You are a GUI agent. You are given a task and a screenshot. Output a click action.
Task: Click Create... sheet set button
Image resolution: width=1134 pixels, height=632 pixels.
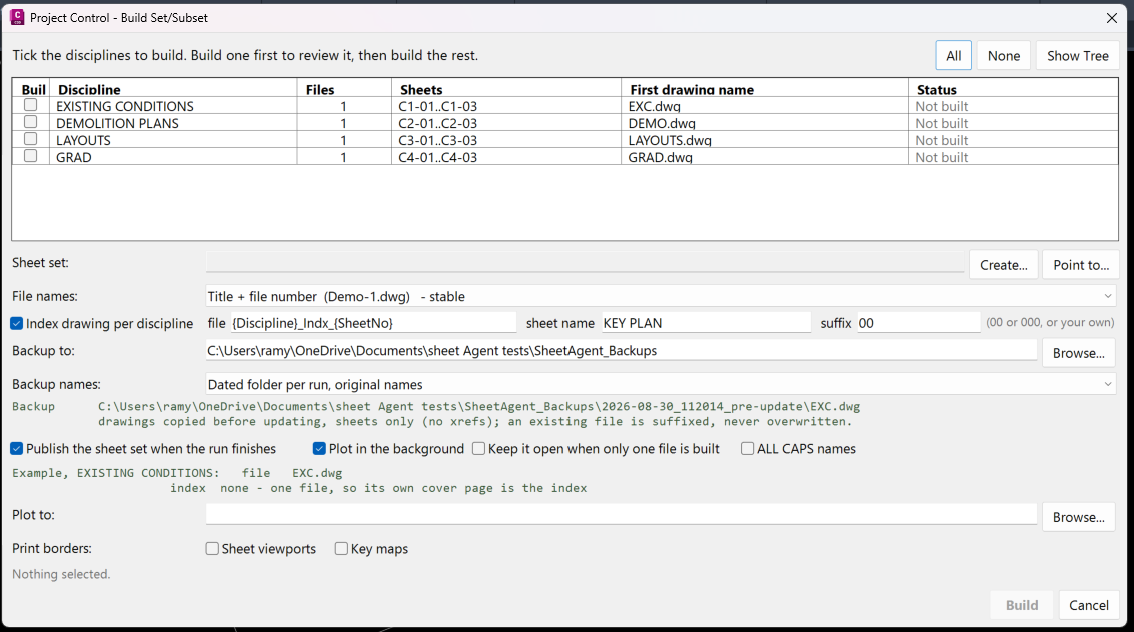[x=1004, y=265]
